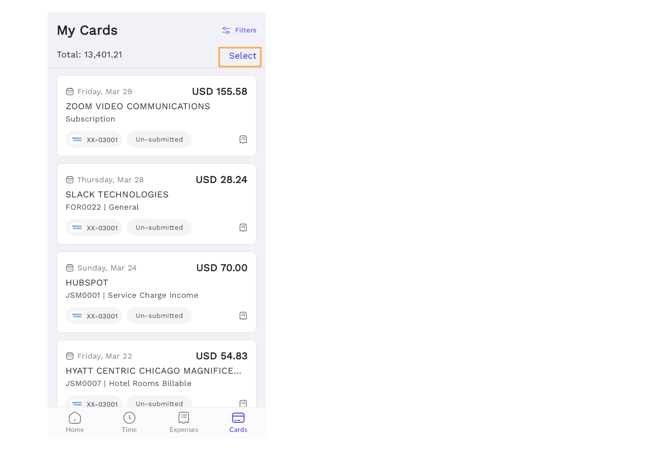
Task: Click receipt icon on HubSpot transaction
Action: pos(243,316)
